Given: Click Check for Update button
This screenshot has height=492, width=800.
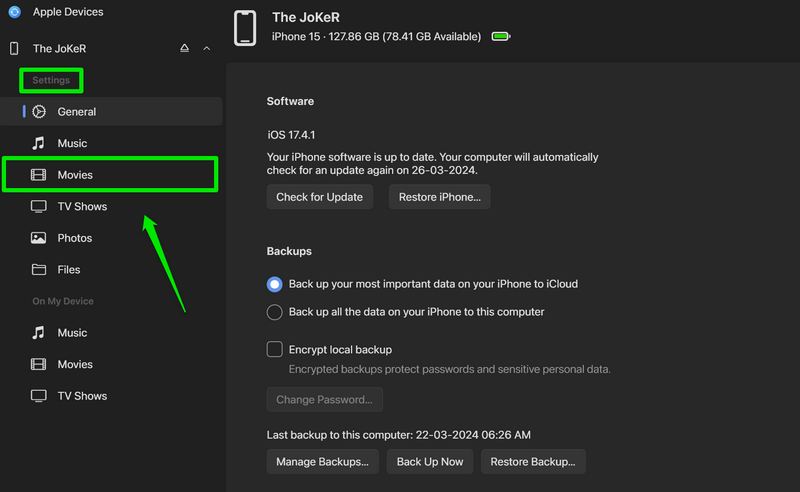Looking at the screenshot, I should click(319, 197).
